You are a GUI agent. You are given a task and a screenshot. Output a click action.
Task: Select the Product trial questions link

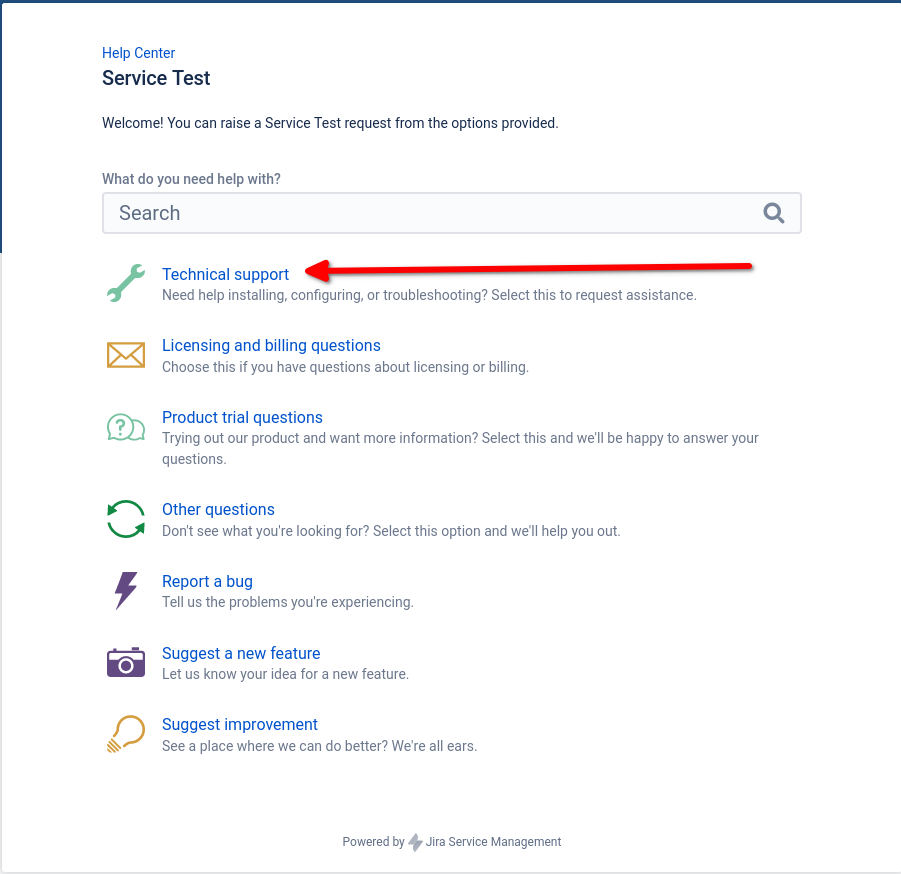point(242,417)
